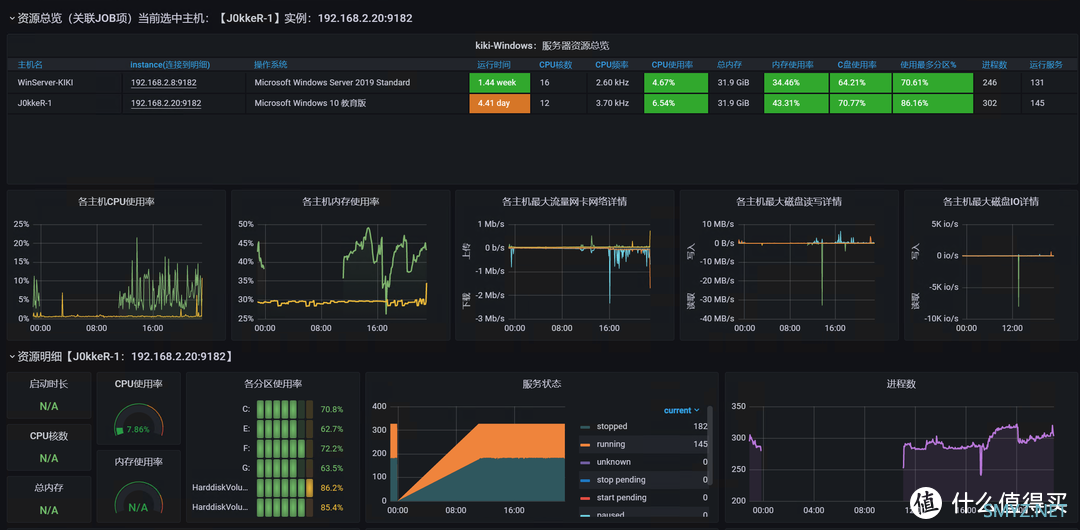Click the 4.67% CPU usage cell
The height and width of the screenshot is (530, 1080).
[x=676, y=83]
